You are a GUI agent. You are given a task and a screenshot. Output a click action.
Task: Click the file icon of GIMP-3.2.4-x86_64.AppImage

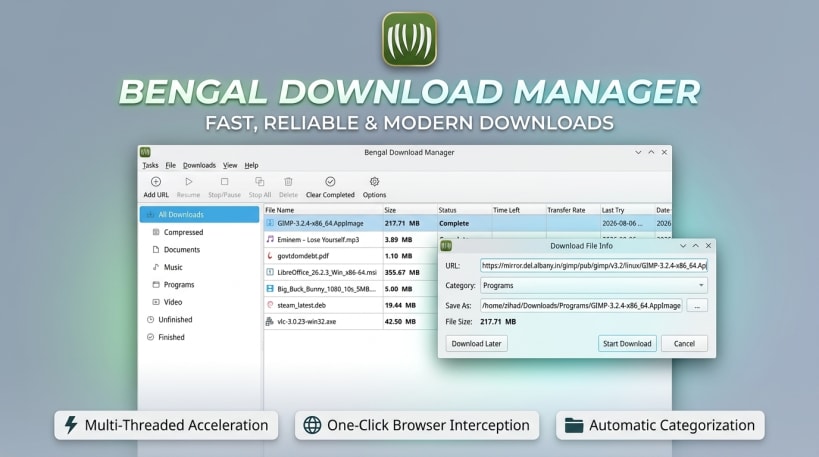coord(270,223)
